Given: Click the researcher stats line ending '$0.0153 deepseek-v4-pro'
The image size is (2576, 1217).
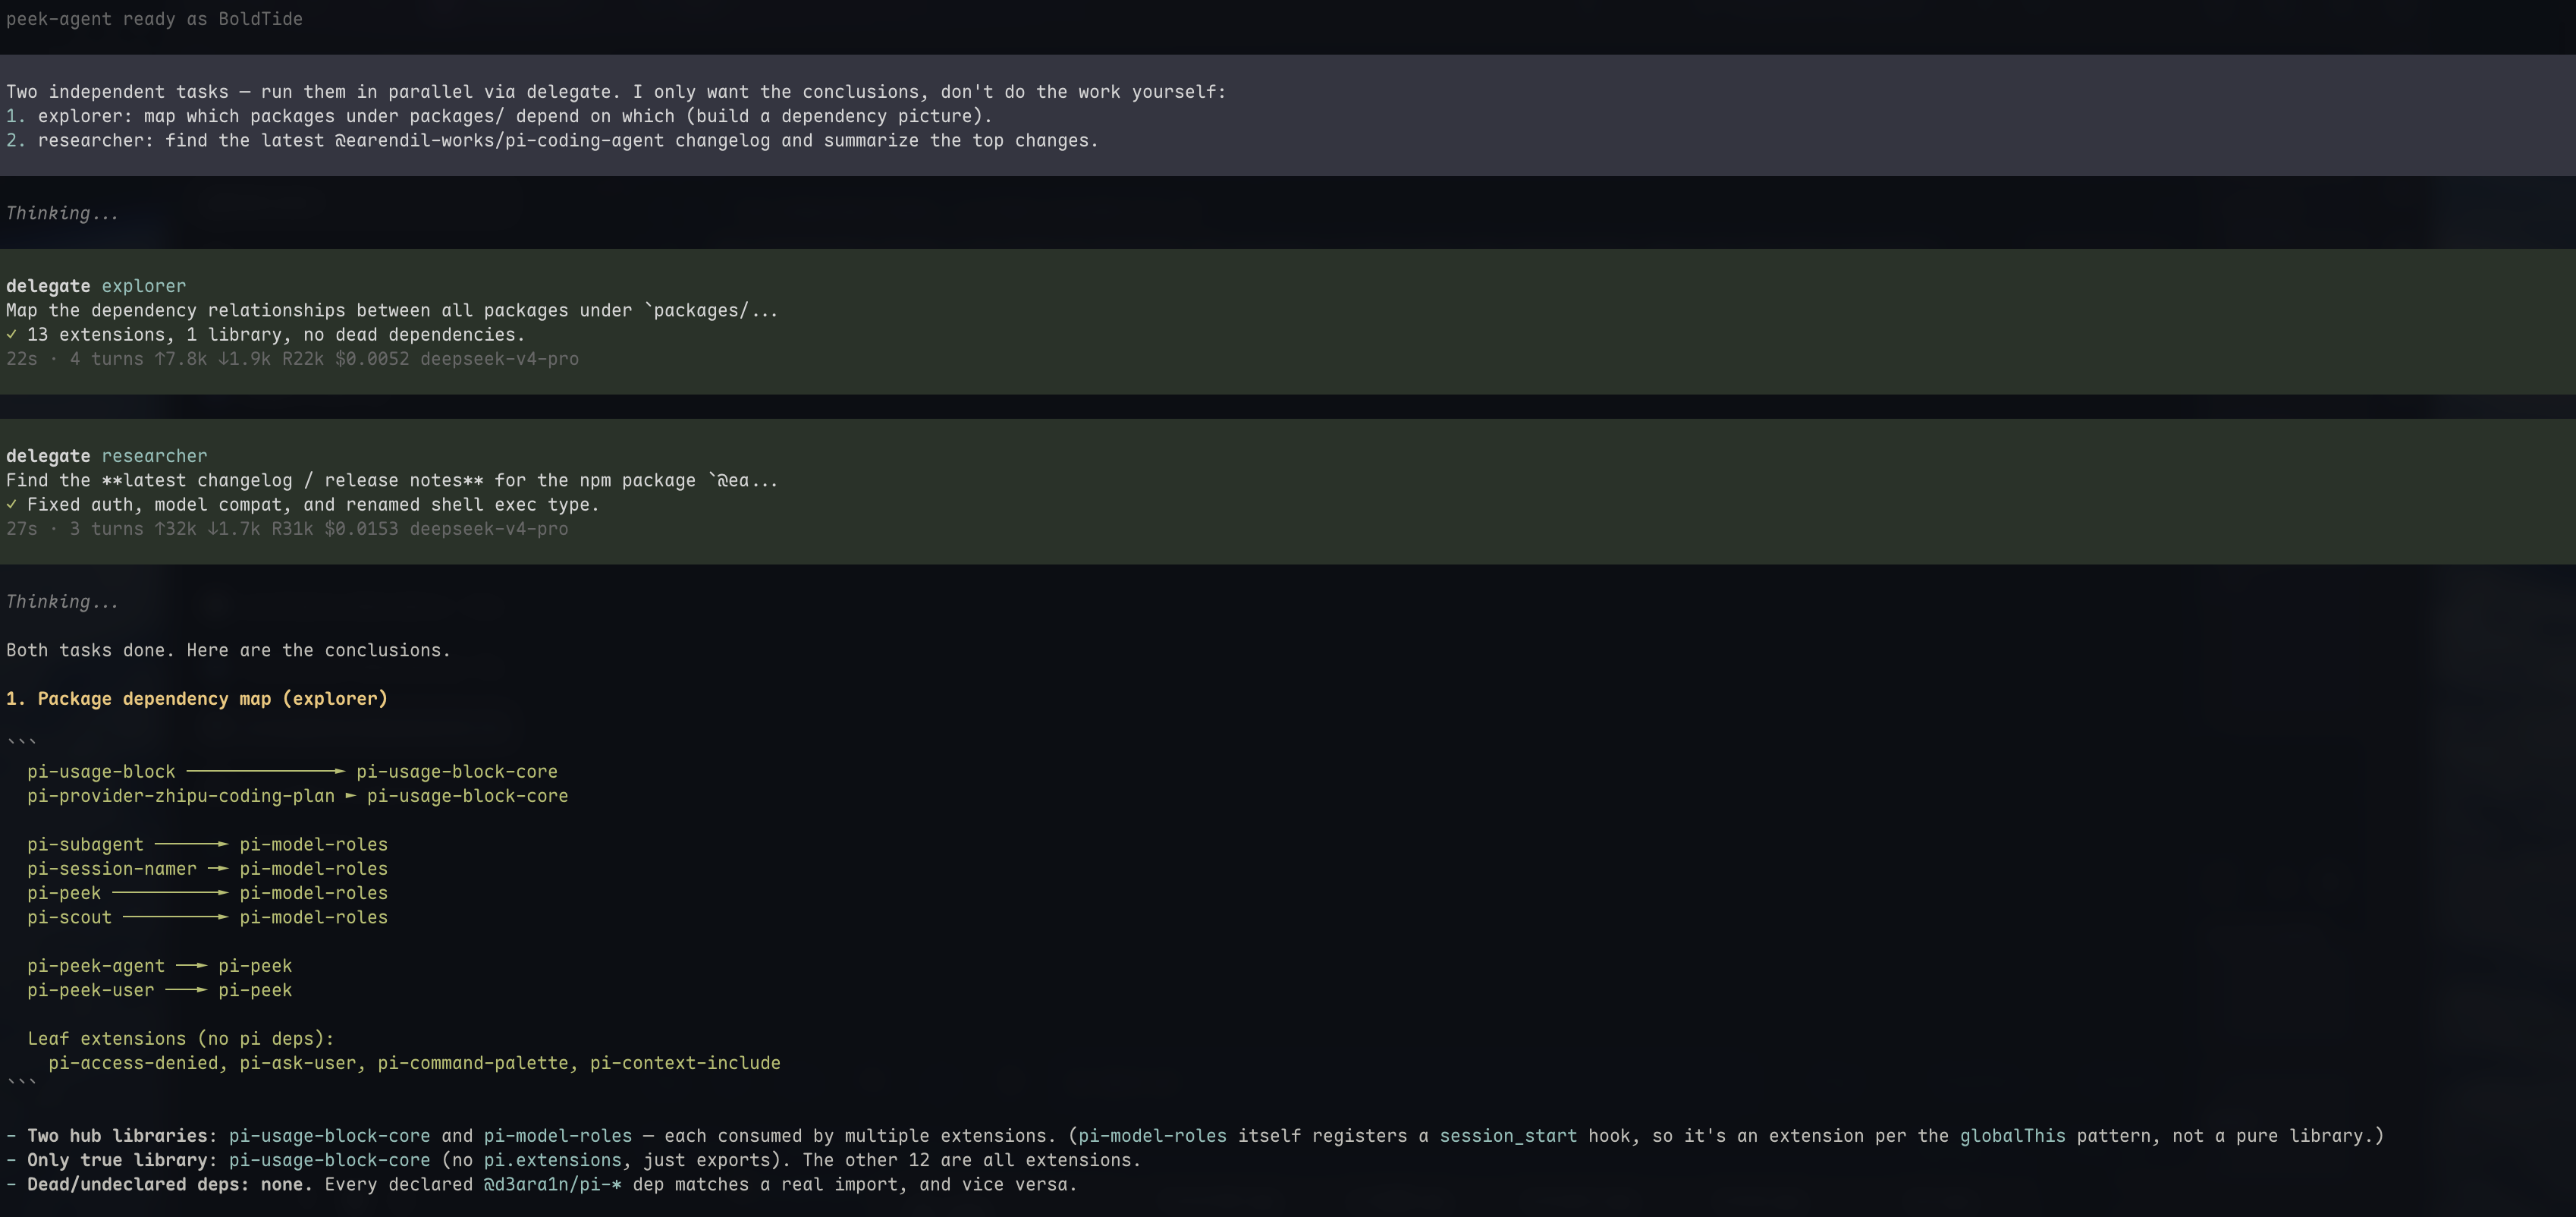Looking at the screenshot, I should pos(287,529).
